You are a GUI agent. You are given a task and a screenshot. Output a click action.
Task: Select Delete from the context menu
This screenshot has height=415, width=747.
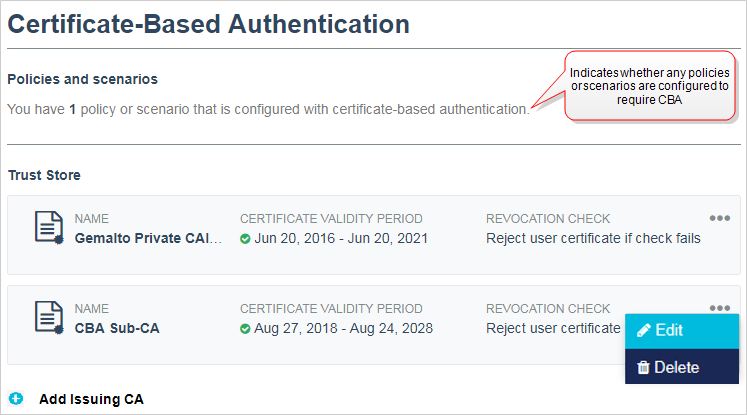[682, 367]
